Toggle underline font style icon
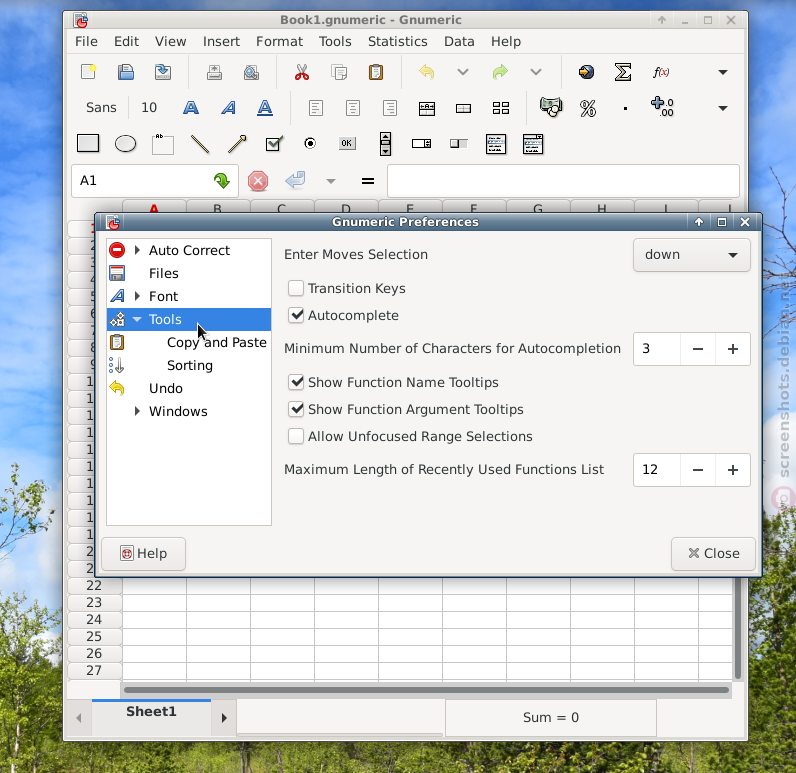The height and width of the screenshot is (773, 796). (265, 108)
